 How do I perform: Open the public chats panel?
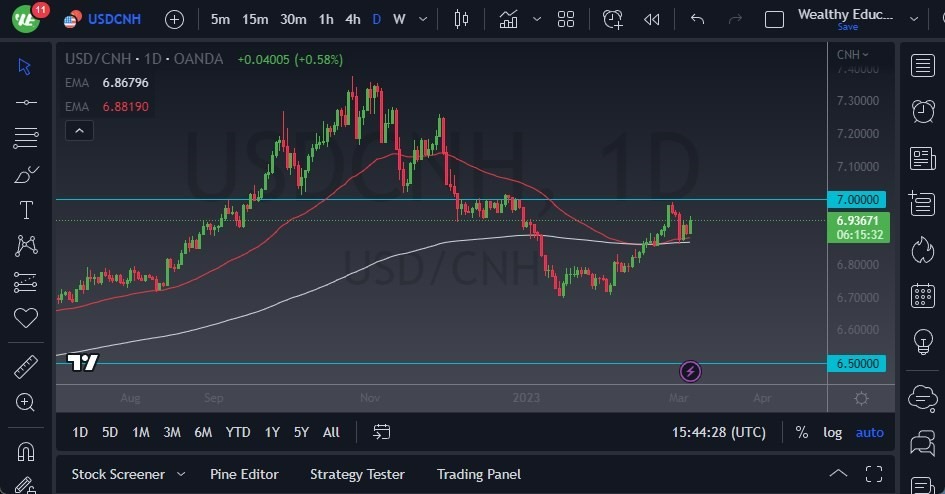(x=923, y=398)
